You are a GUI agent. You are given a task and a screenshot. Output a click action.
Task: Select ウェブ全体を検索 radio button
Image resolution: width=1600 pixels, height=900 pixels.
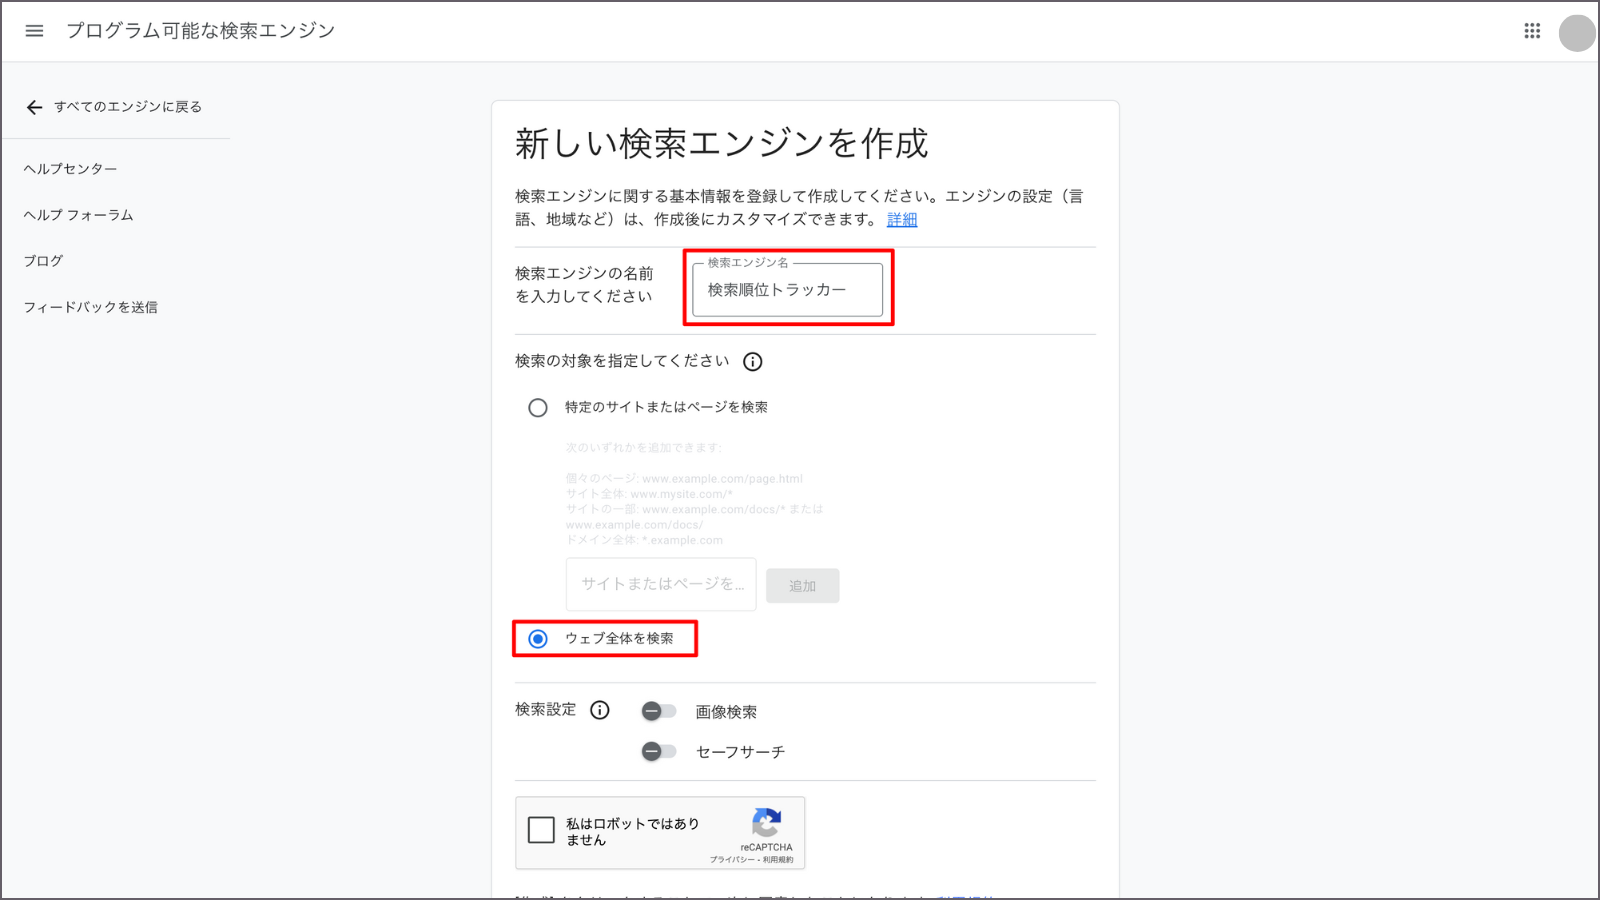pos(538,639)
